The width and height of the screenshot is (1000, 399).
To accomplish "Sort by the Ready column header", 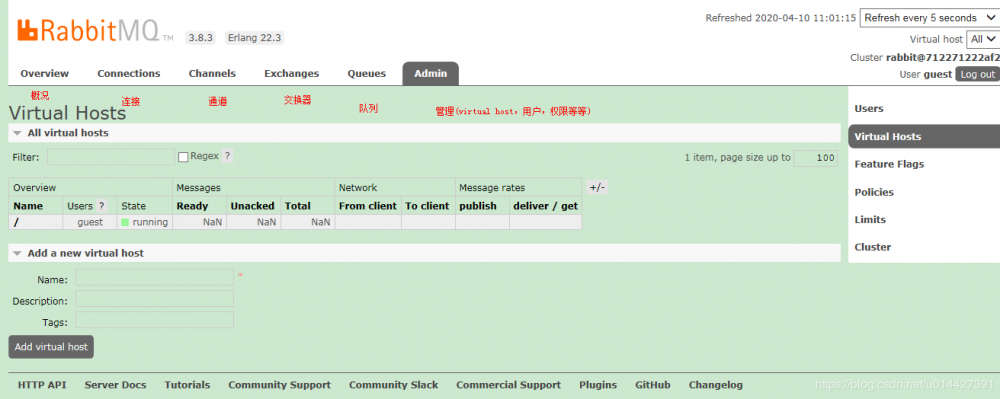I will (x=192, y=206).
